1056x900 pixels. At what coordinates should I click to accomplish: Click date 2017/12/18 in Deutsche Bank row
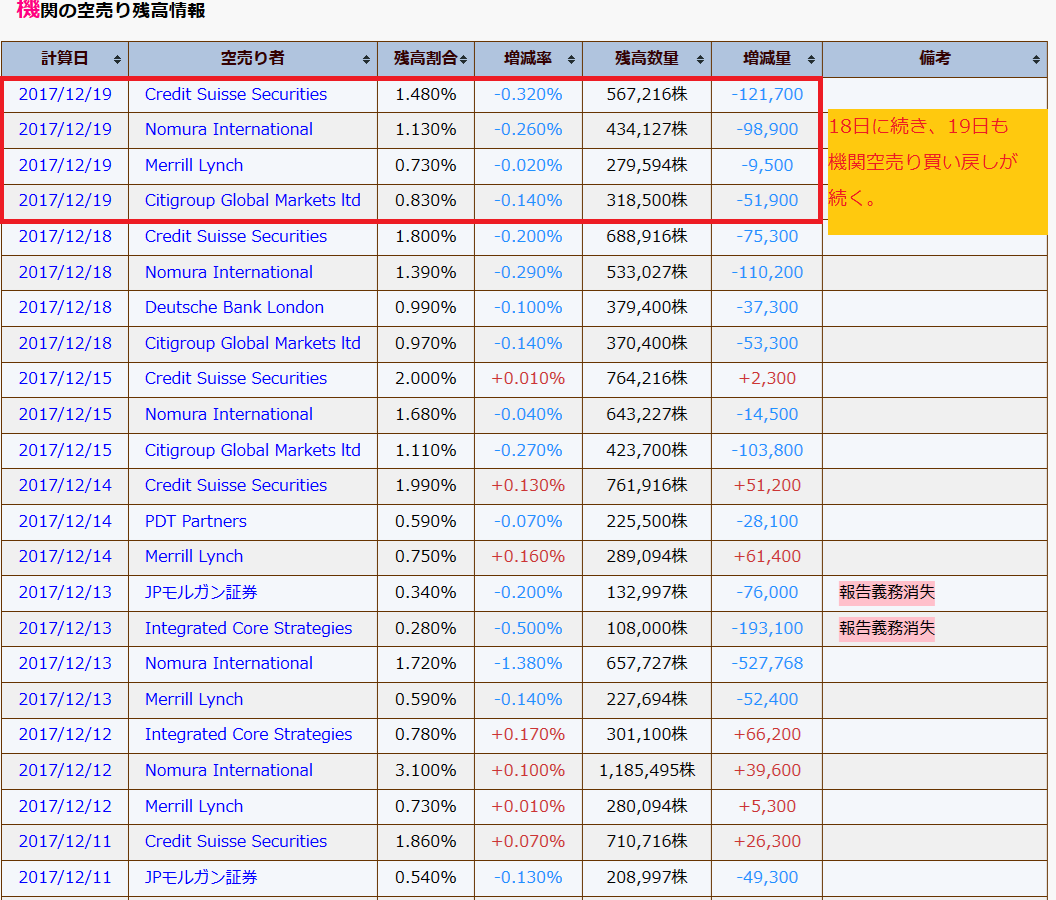pos(65,307)
